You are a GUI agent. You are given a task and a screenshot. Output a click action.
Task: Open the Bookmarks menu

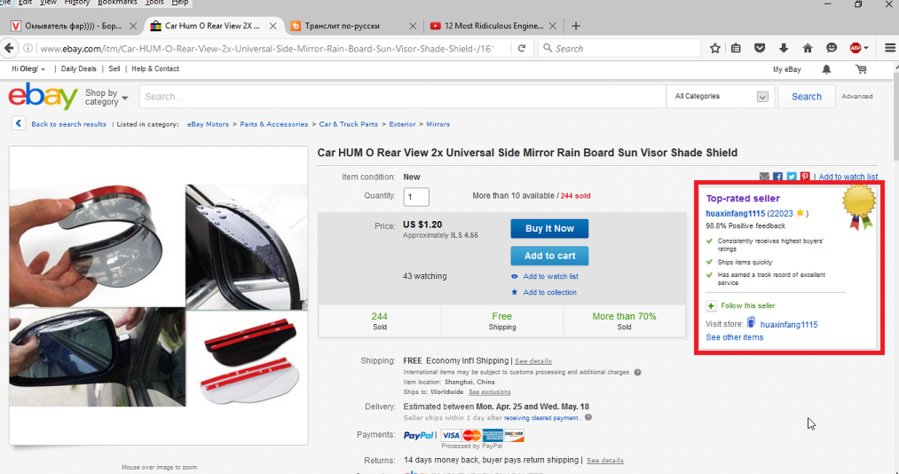[x=118, y=2]
